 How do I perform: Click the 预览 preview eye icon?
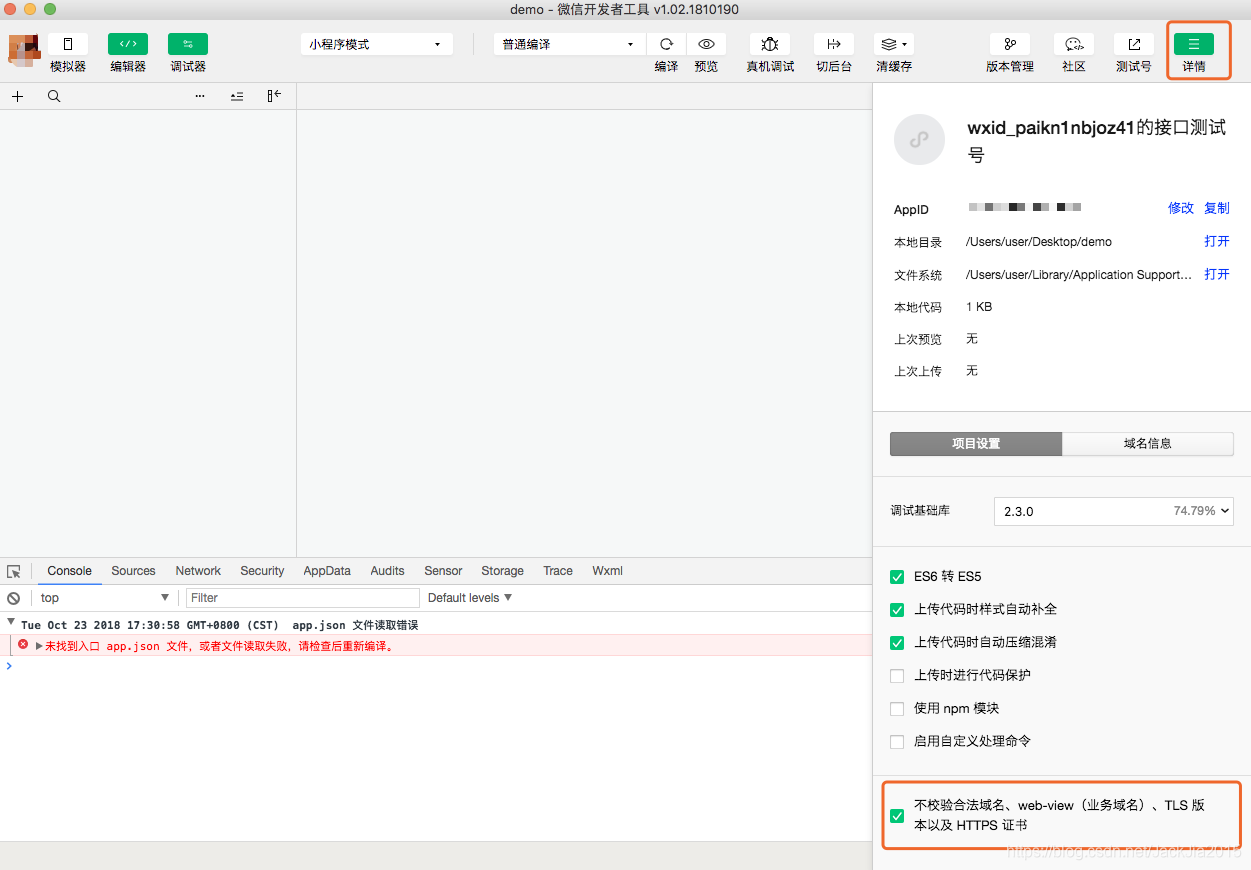[706, 44]
